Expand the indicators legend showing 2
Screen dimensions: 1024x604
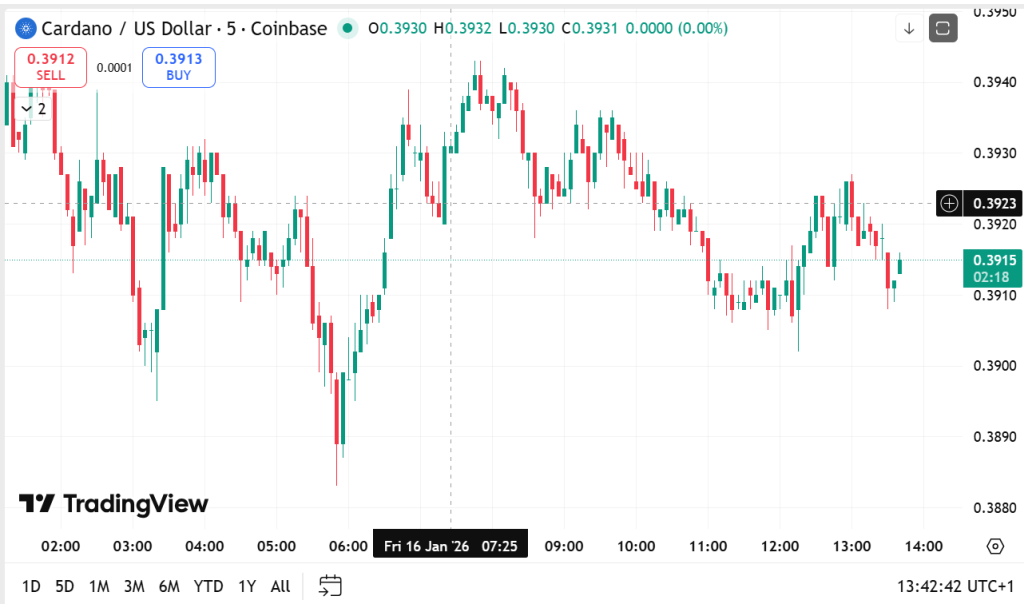33,108
